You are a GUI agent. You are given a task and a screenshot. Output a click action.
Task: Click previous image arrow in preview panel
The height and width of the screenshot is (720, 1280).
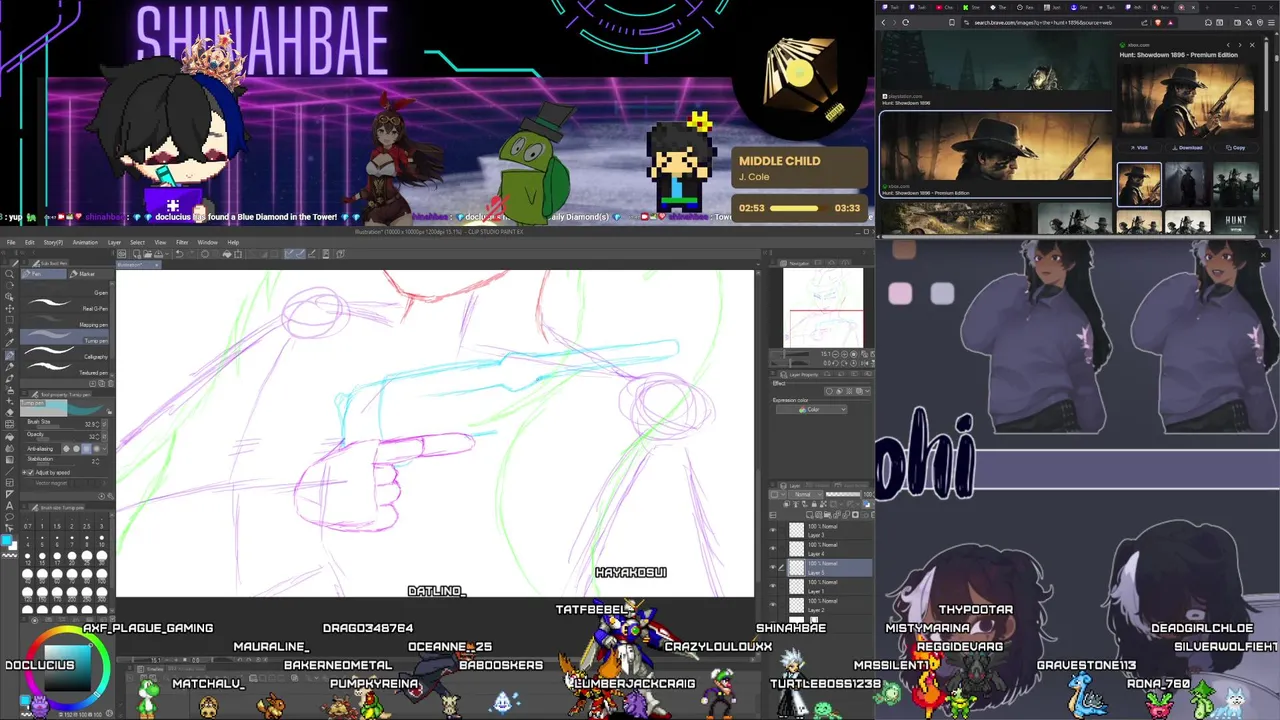pos(1228,45)
